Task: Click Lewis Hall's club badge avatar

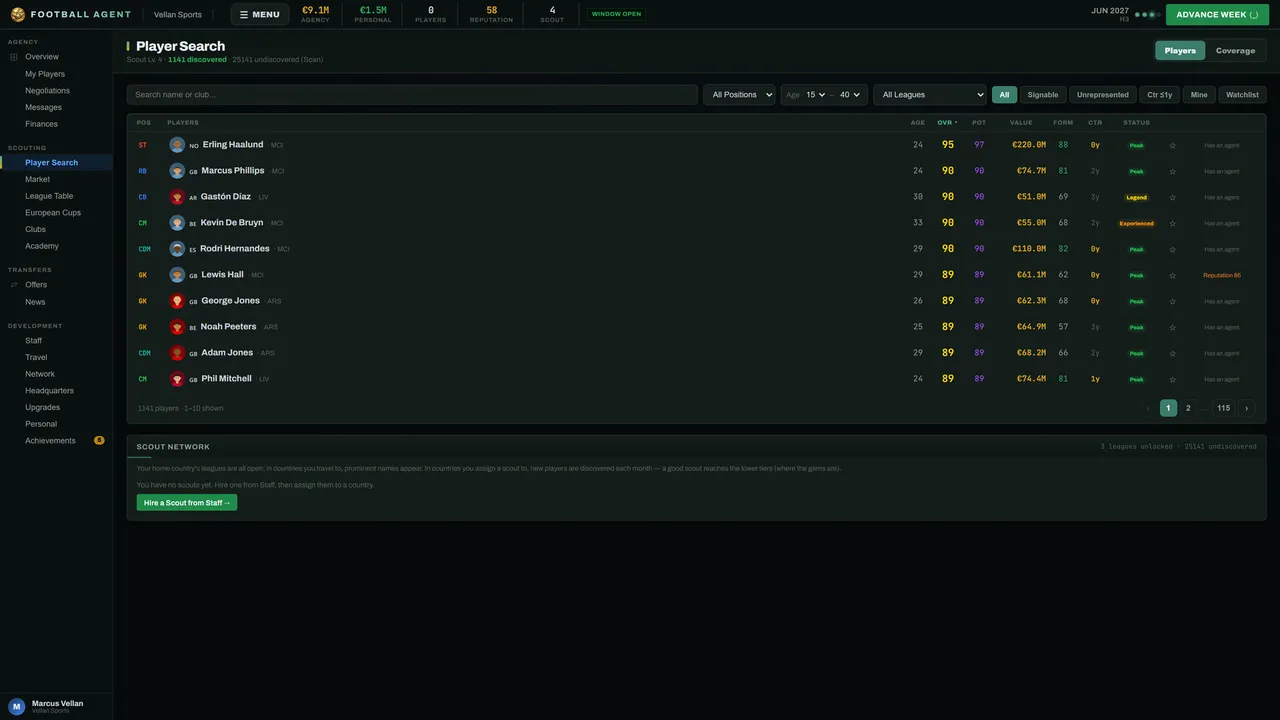Action: tap(177, 275)
